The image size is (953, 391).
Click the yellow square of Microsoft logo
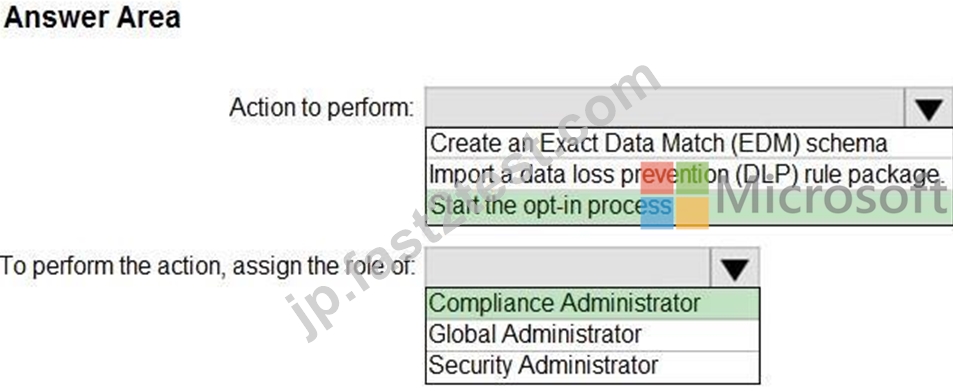(x=692, y=213)
